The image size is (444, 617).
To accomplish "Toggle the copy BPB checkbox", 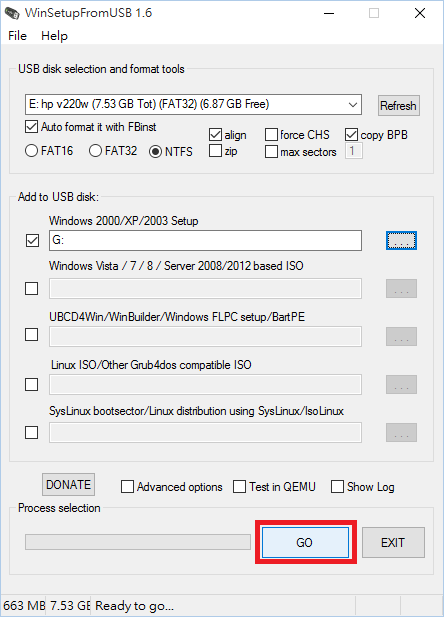I will click(351, 135).
